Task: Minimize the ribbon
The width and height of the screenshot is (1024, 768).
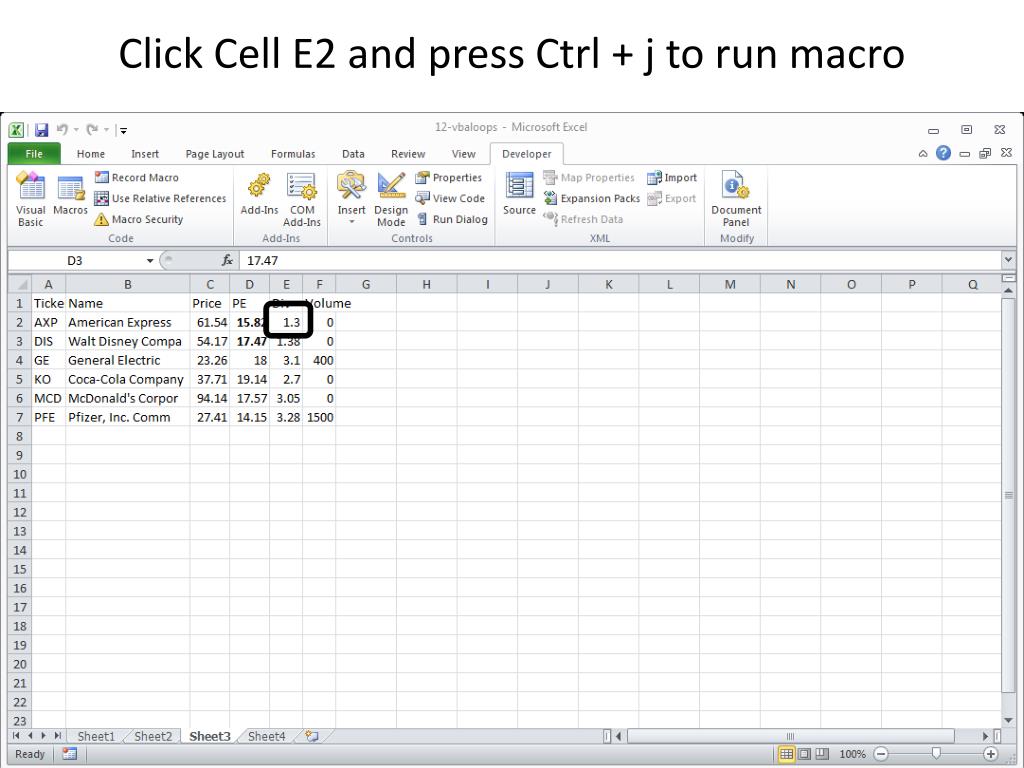Action: [923, 153]
